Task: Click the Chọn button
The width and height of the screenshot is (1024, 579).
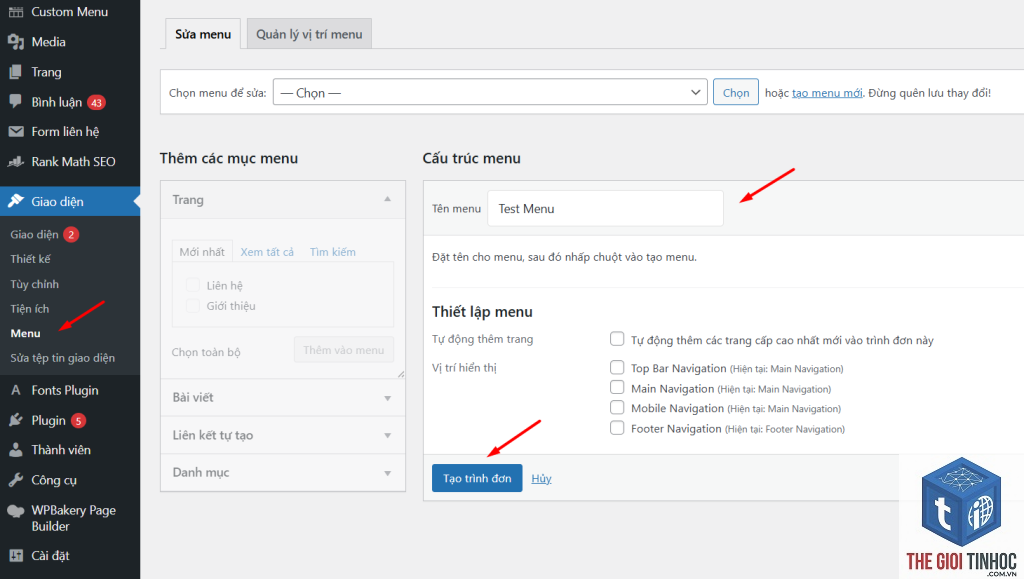Action: tap(735, 92)
